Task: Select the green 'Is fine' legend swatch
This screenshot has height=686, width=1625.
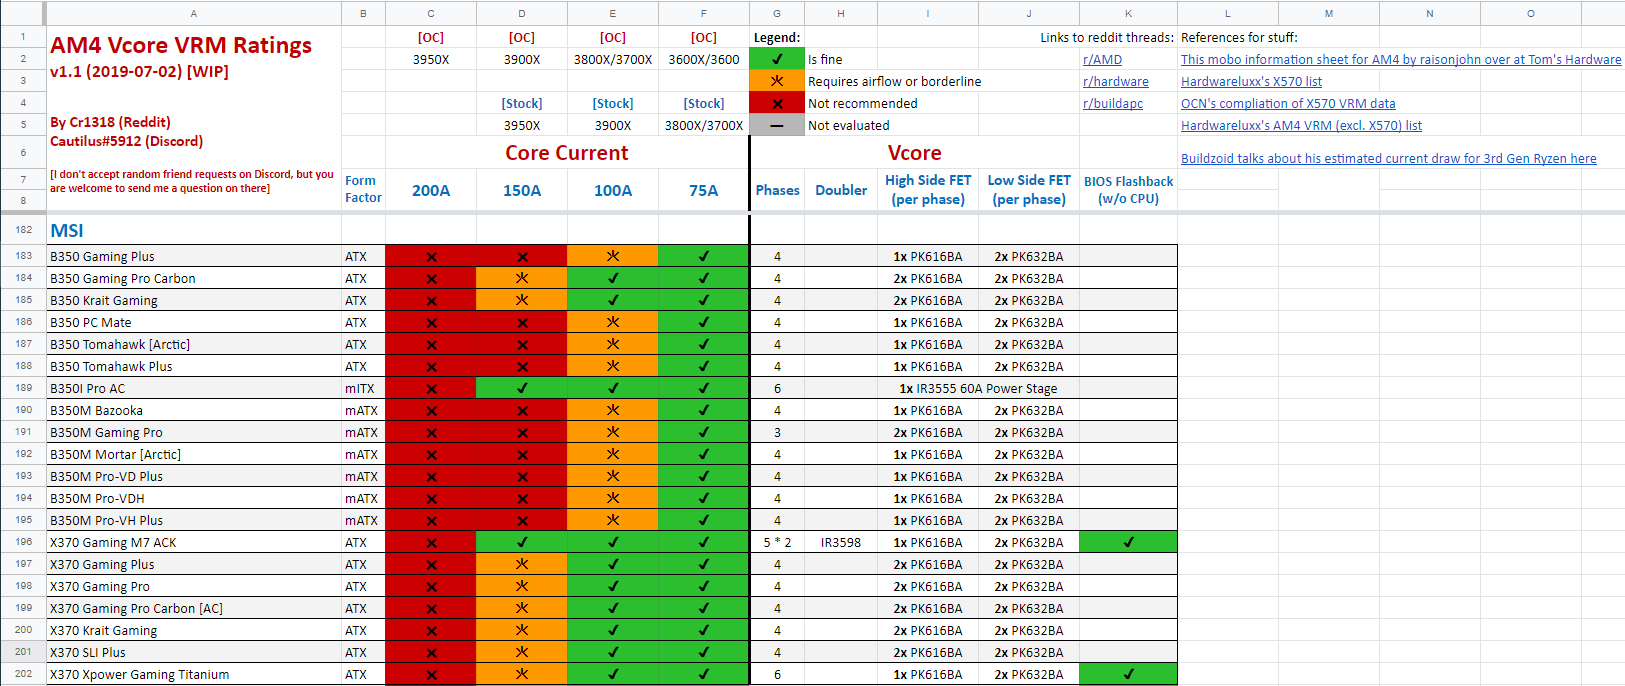Action: (x=777, y=59)
